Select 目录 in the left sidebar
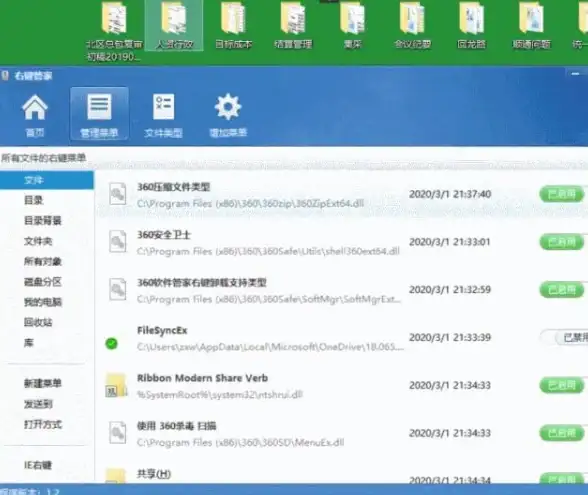The width and height of the screenshot is (588, 495). coord(34,200)
